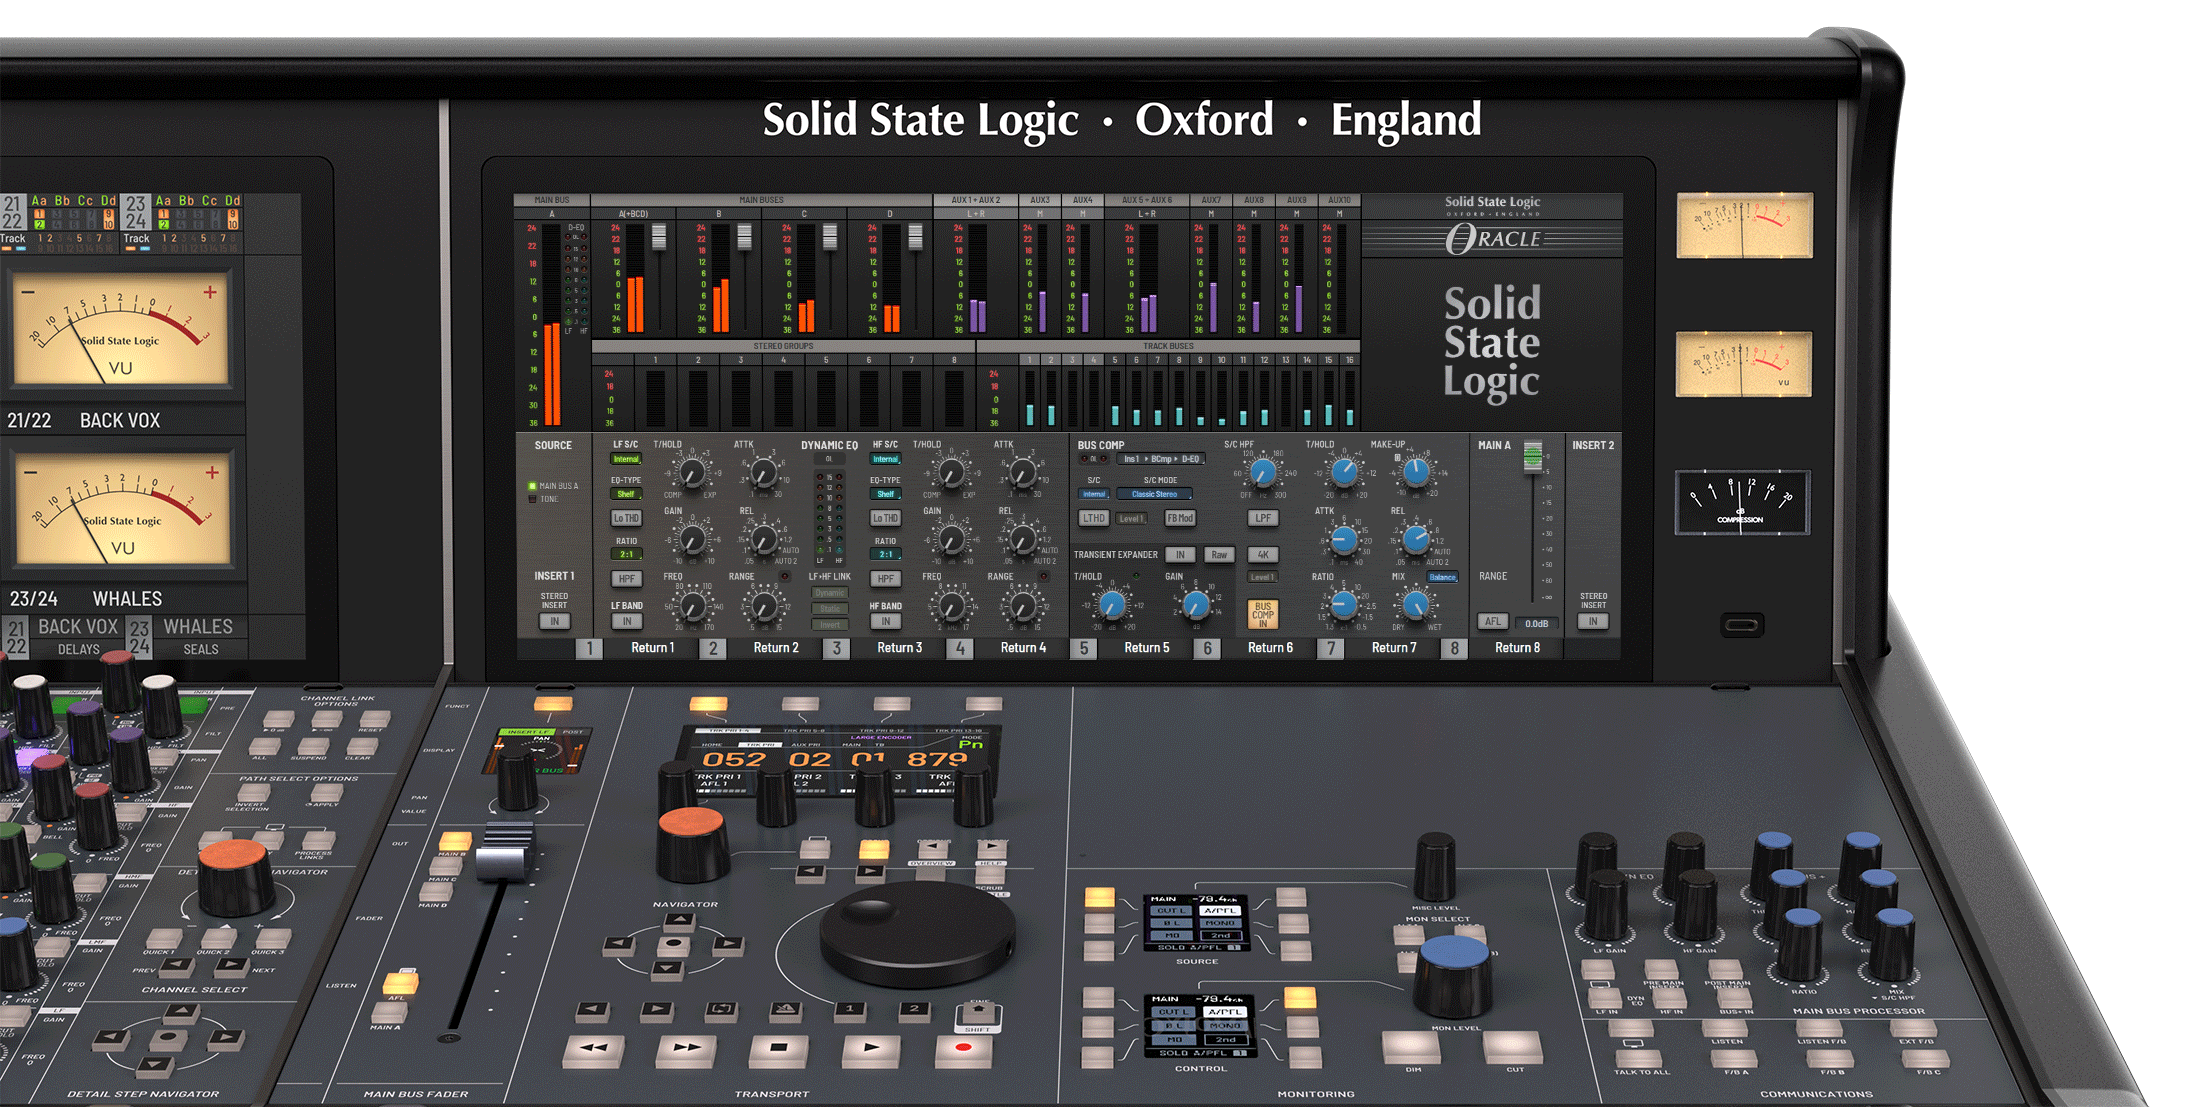Click the rewind transport button

point(595,1050)
